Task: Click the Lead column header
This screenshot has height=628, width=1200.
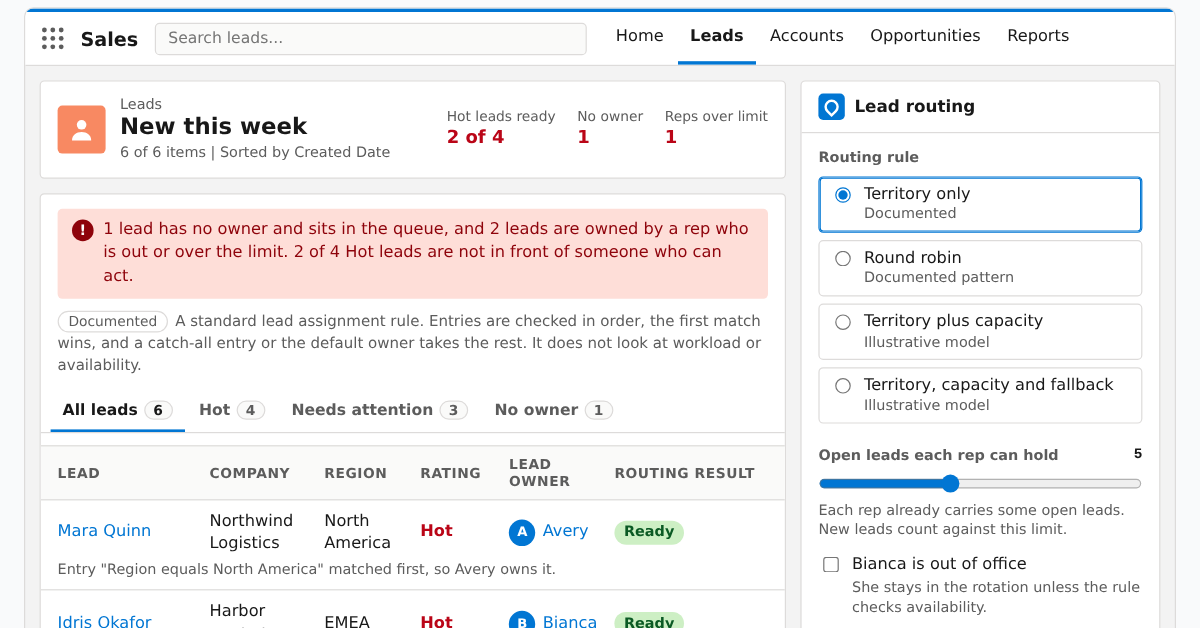Action: [79, 473]
